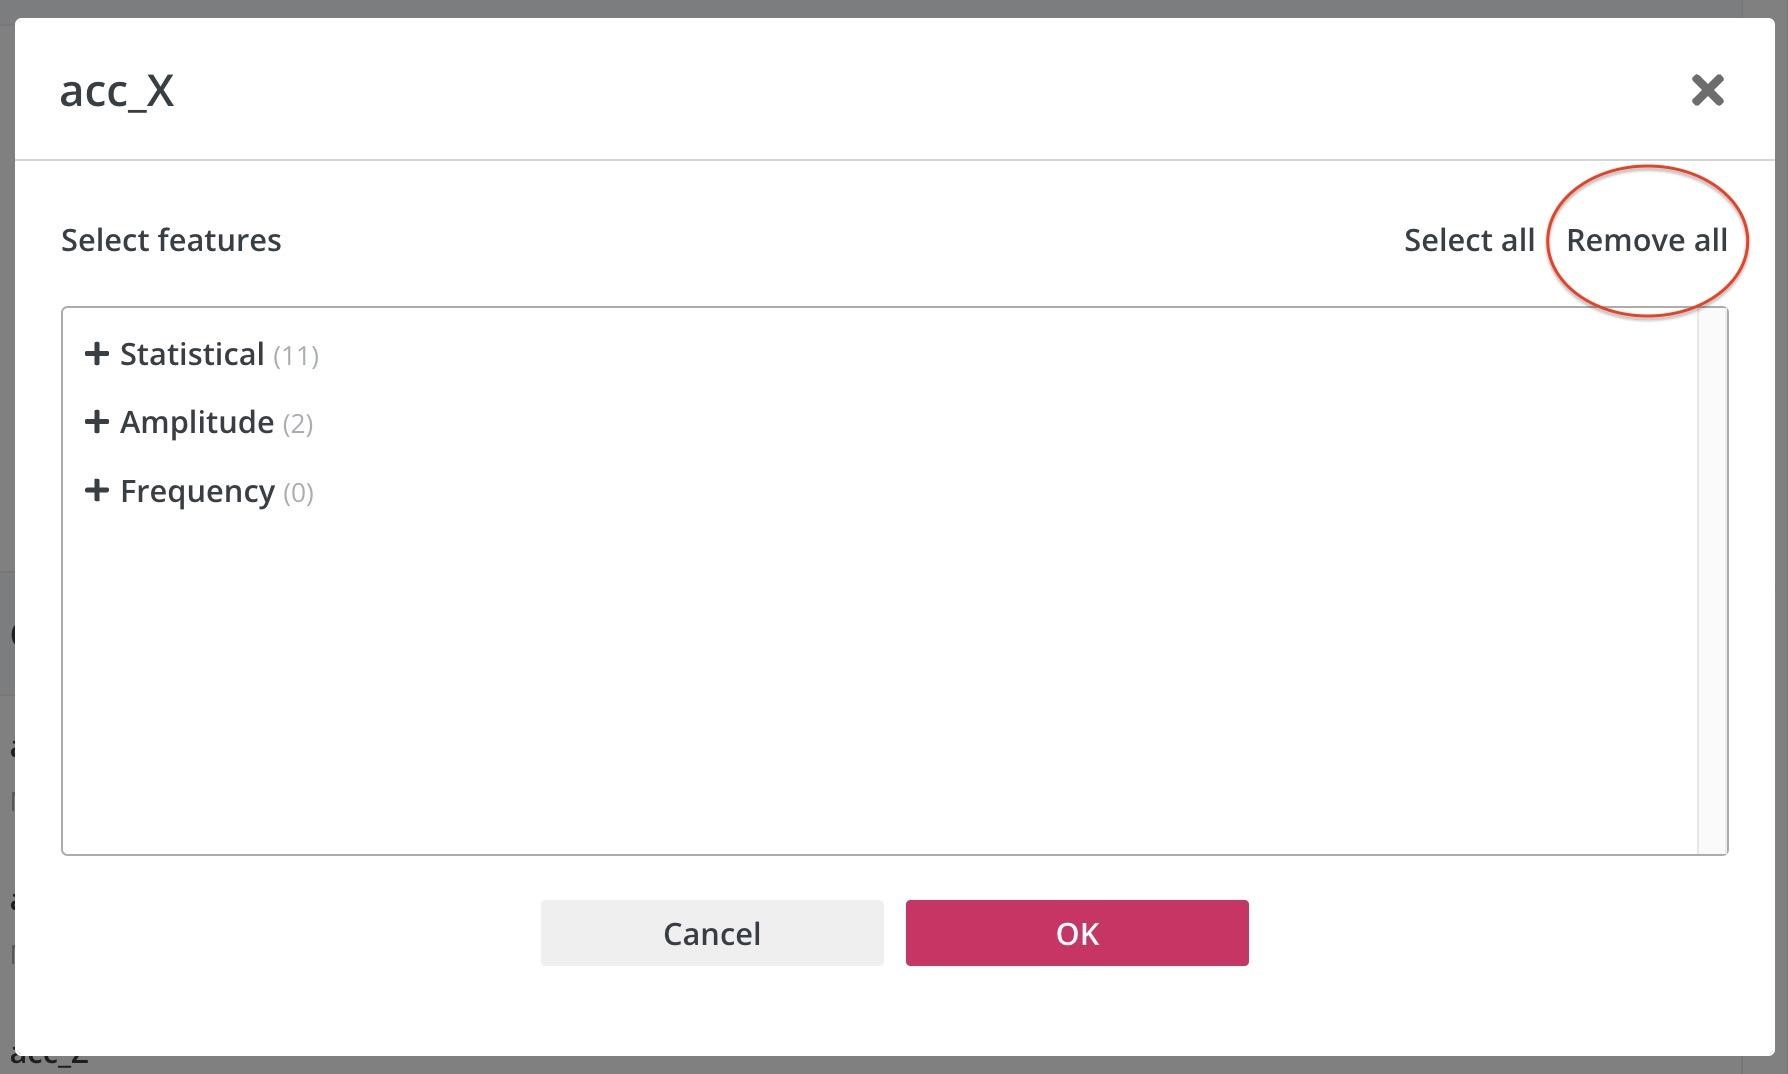Close the acc_X dialog with the X icon
Screen dimensions: 1788x1074
click(1707, 90)
